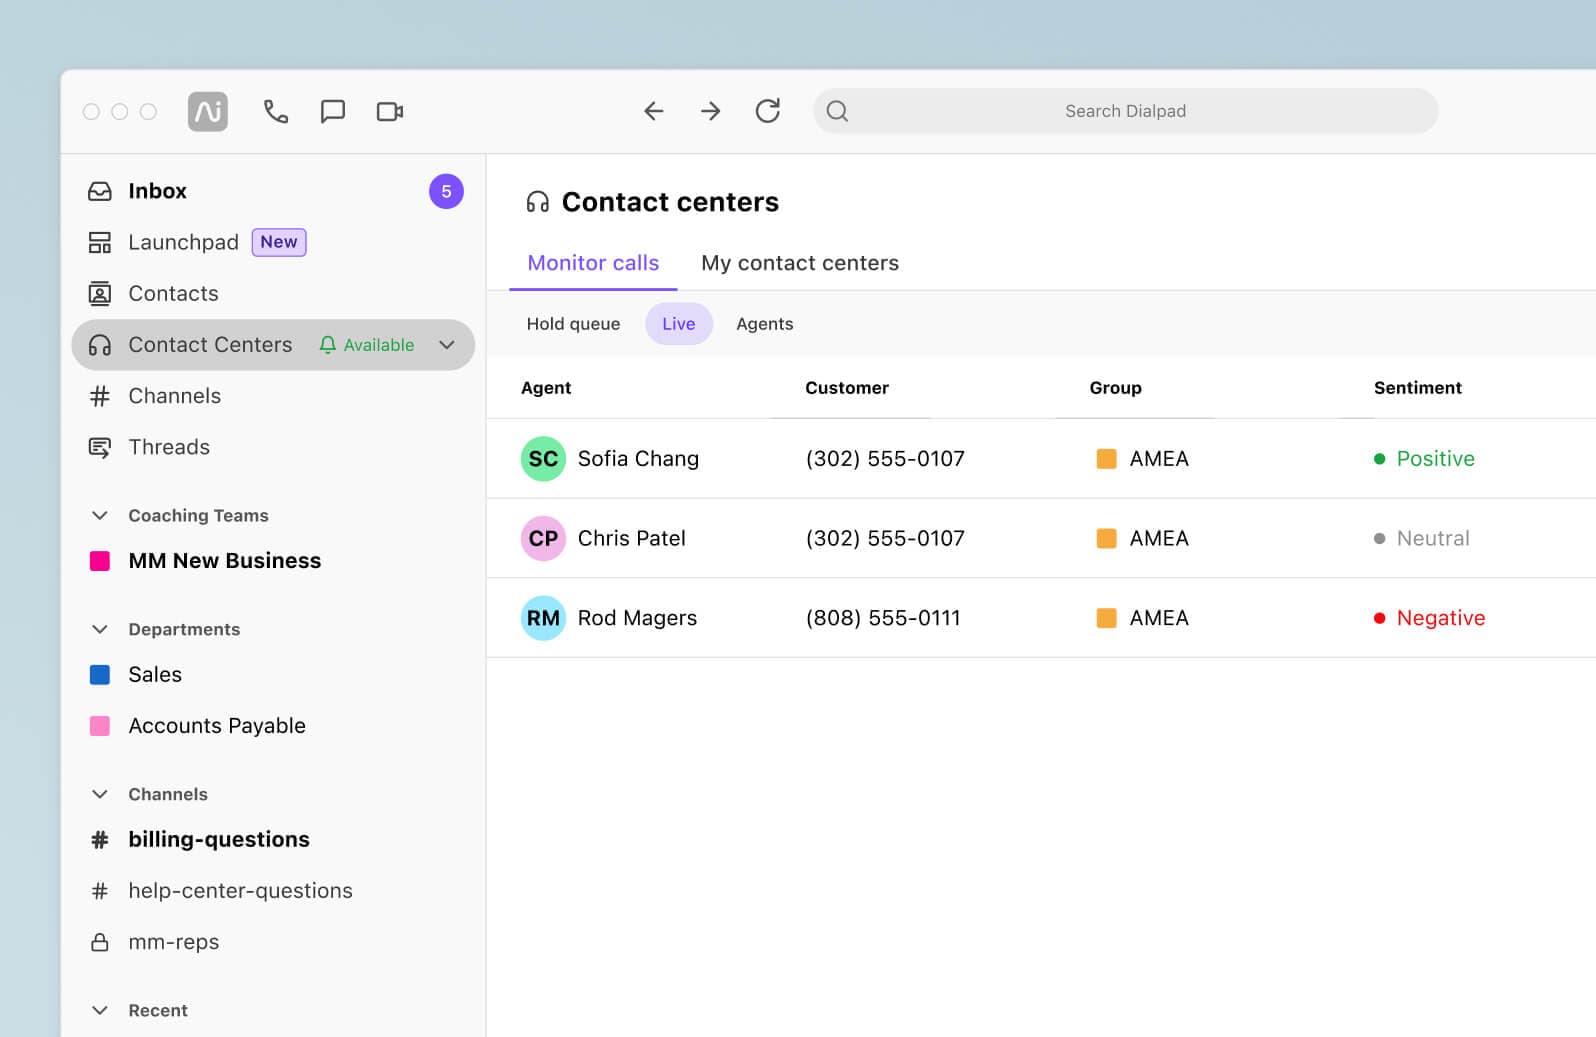Go back with the left arrow
The height and width of the screenshot is (1037, 1596).
tap(654, 111)
